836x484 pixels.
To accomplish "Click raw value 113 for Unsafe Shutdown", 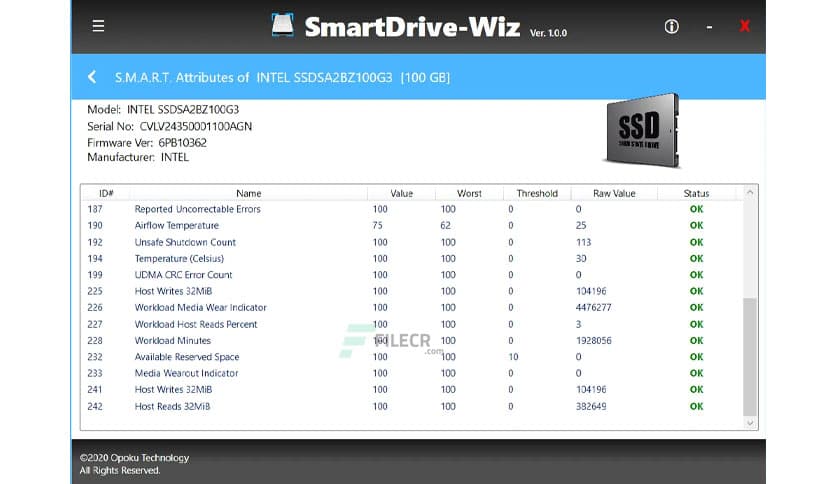I will click(x=583, y=242).
